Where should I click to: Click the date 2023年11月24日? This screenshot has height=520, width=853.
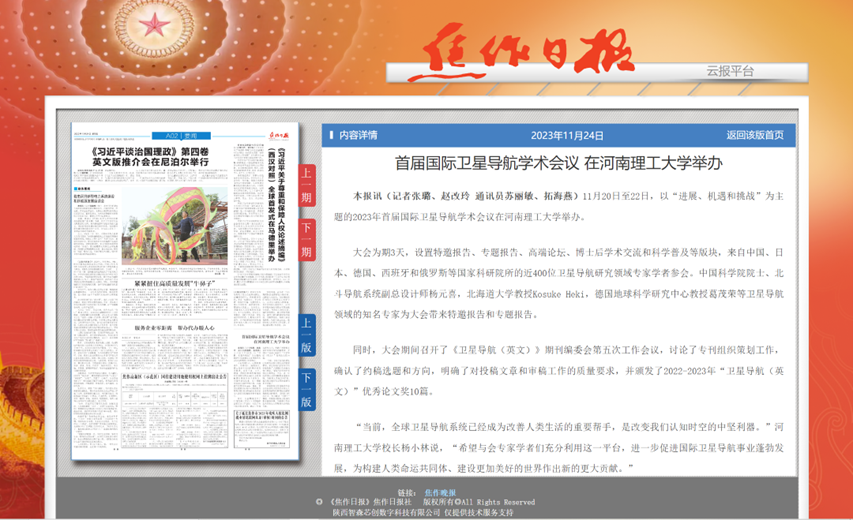567,135
